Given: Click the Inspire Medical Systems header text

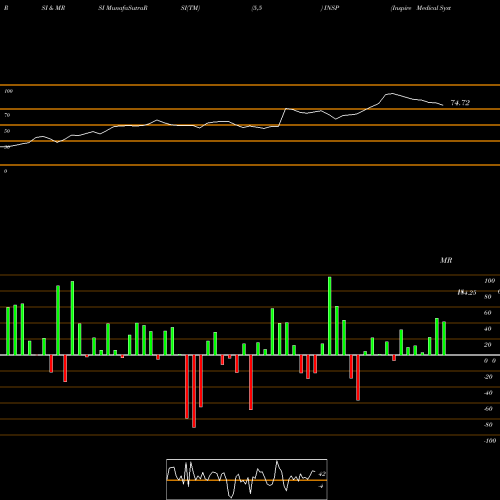Looking at the screenshot, I should coord(421,8).
